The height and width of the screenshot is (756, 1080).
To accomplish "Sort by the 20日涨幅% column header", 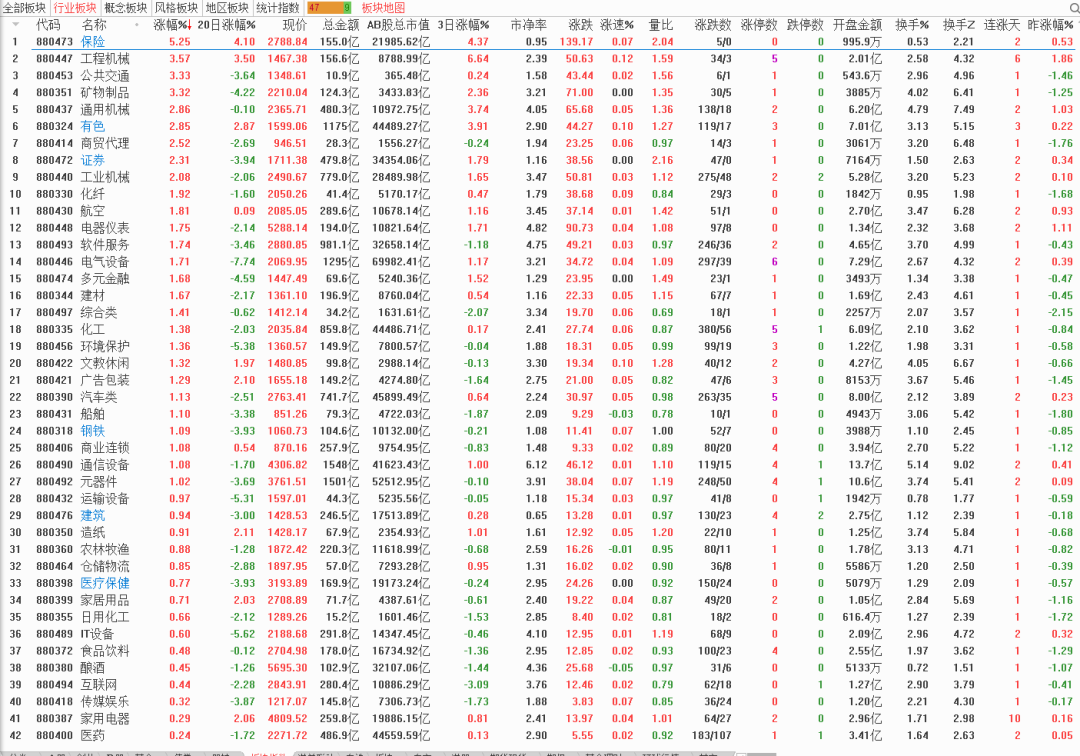I will (x=226, y=25).
